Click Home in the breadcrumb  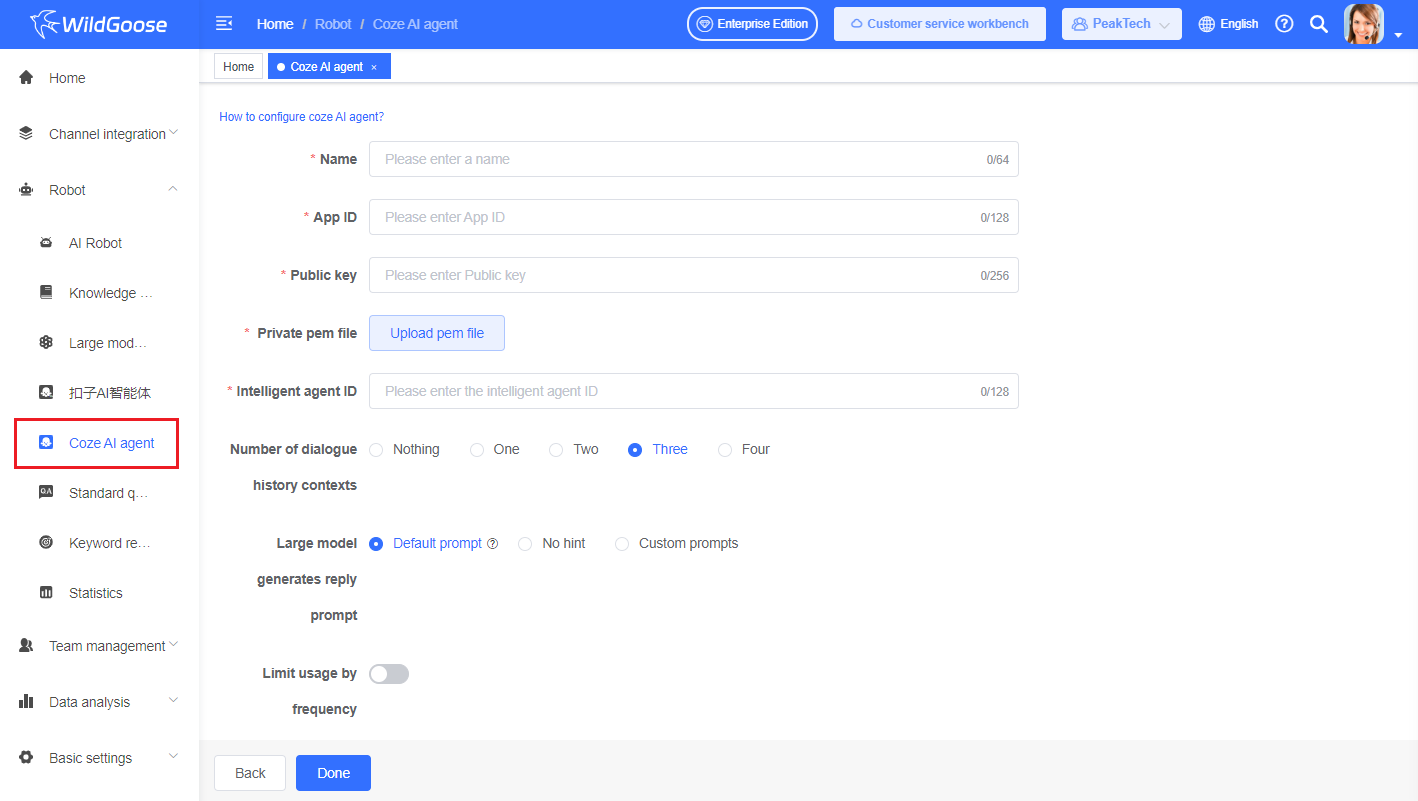[x=275, y=24]
